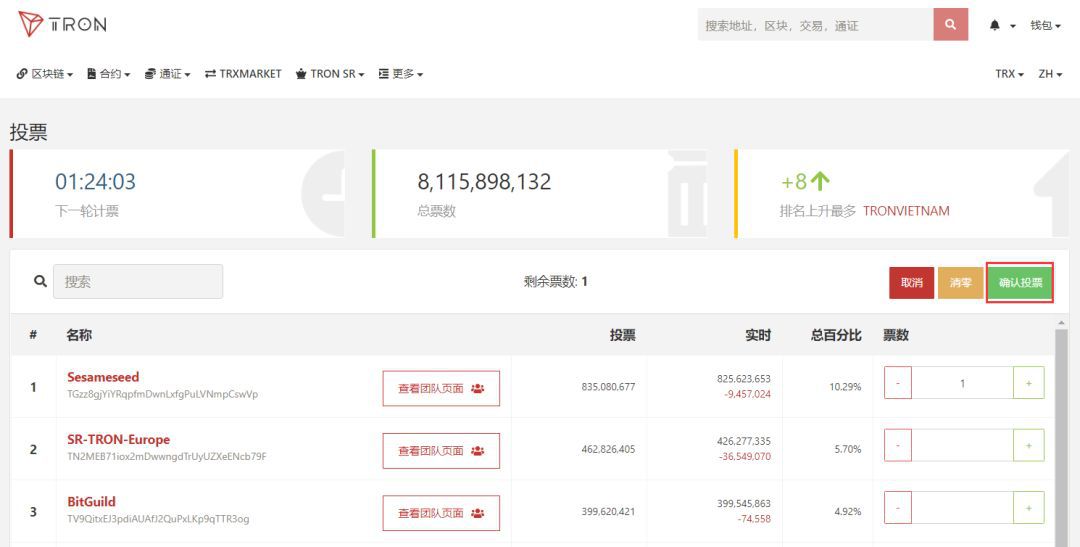Open the ZH language dropdown
Viewport: 1080px width, 547px height.
pyautogui.click(x=1050, y=74)
